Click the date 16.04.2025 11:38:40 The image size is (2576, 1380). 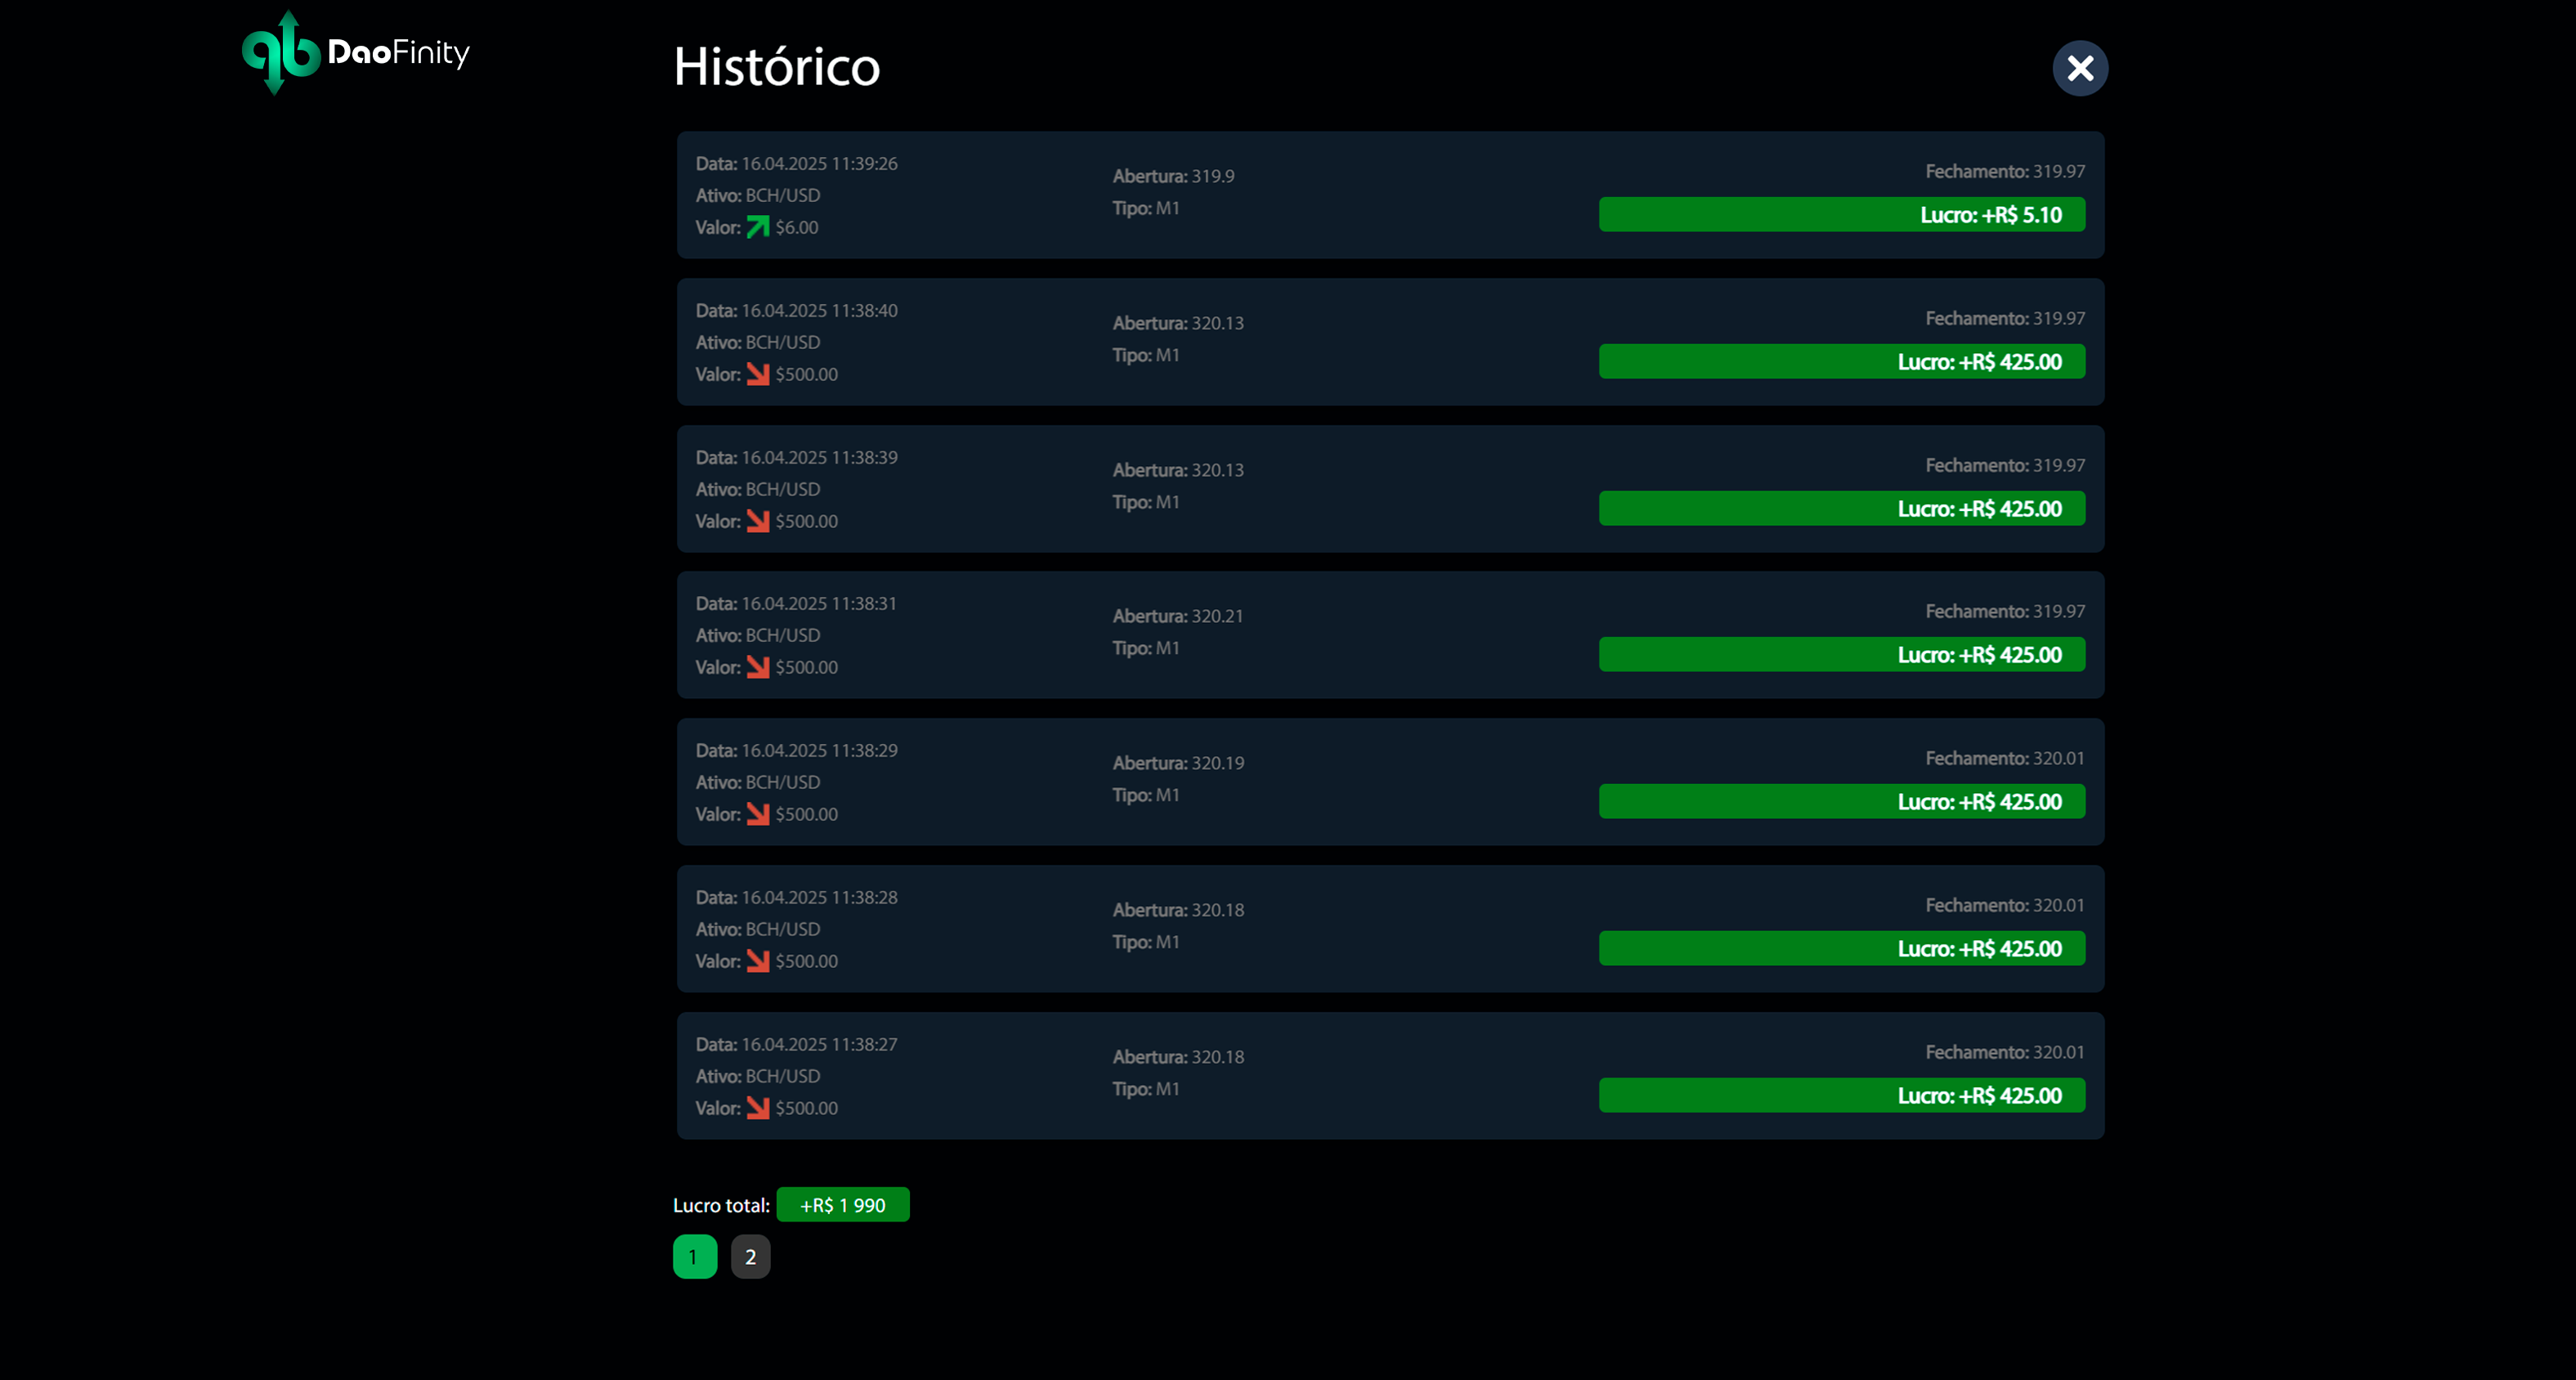(819, 310)
